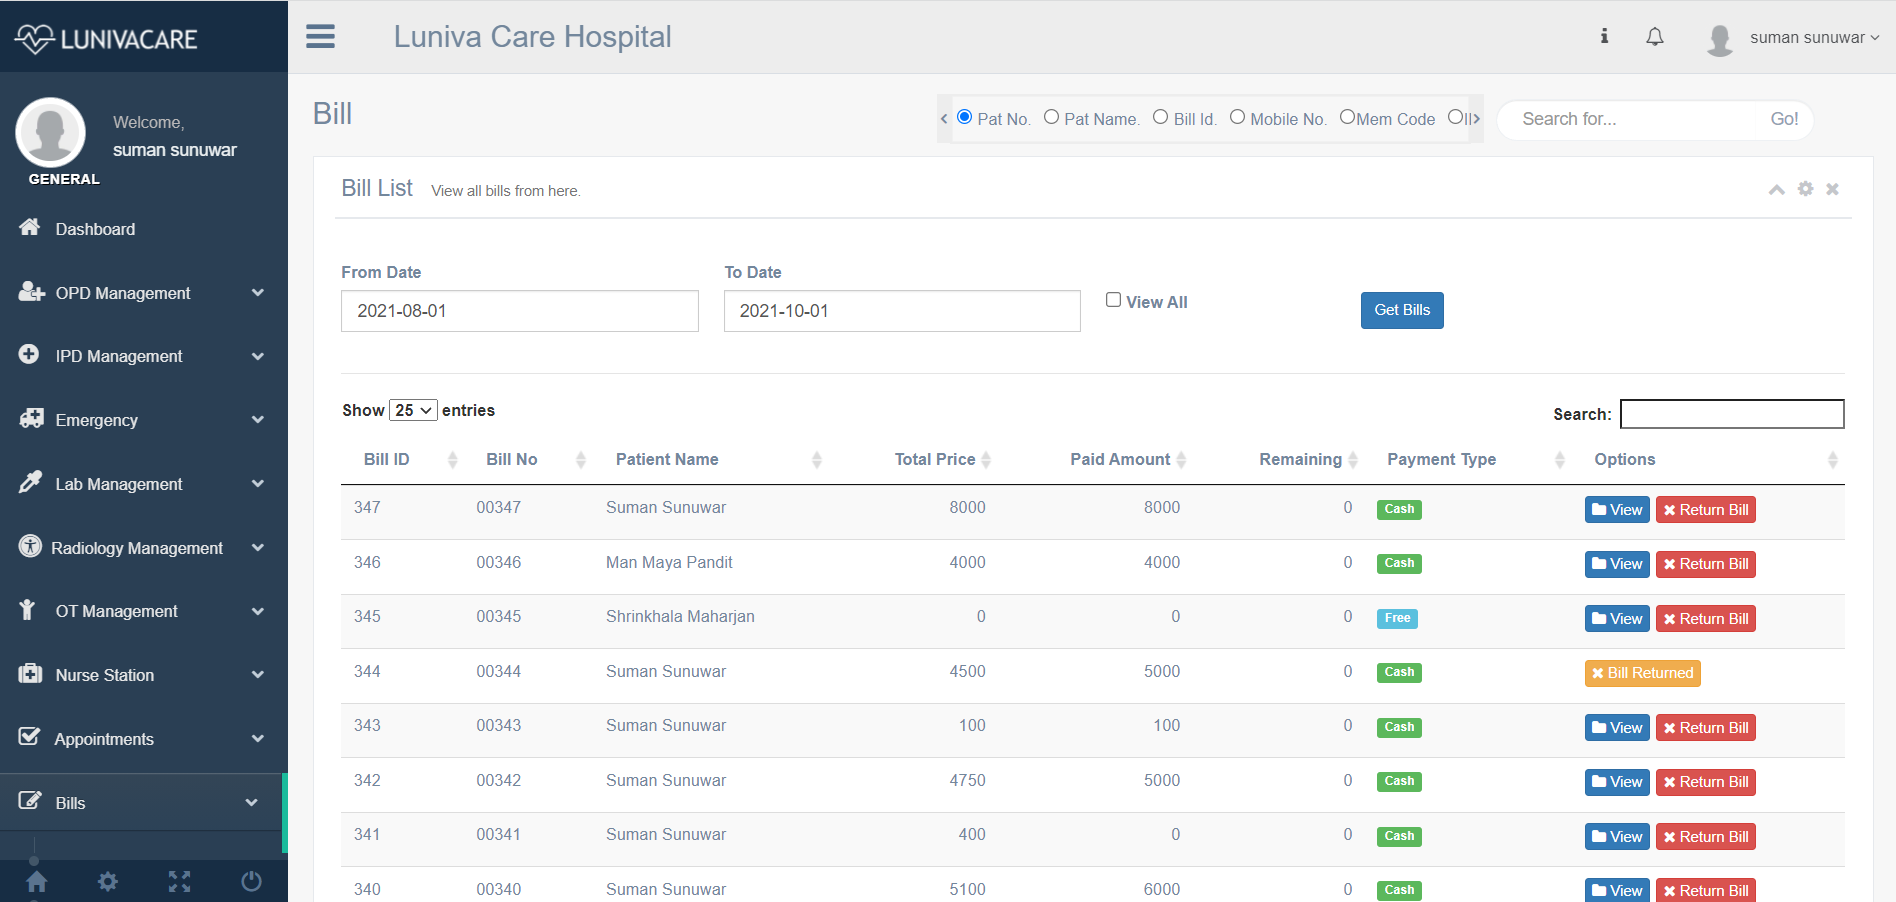Open Bill List panel settings gear

(1805, 188)
